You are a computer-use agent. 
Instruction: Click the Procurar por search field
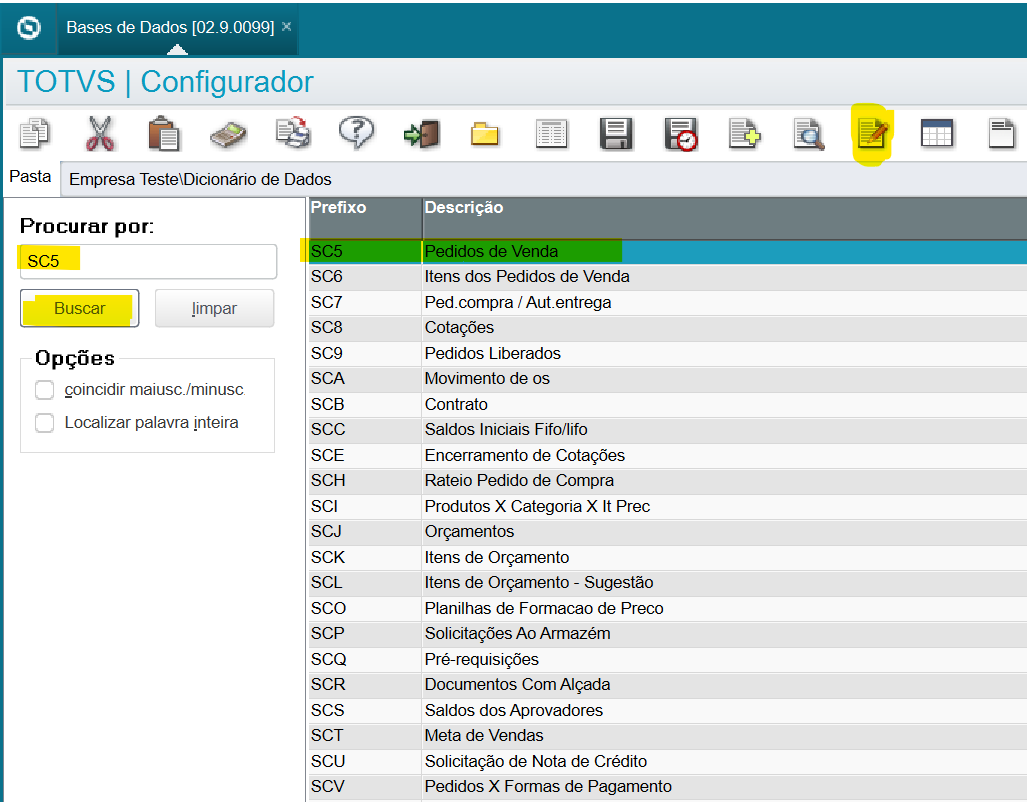pos(148,261)
